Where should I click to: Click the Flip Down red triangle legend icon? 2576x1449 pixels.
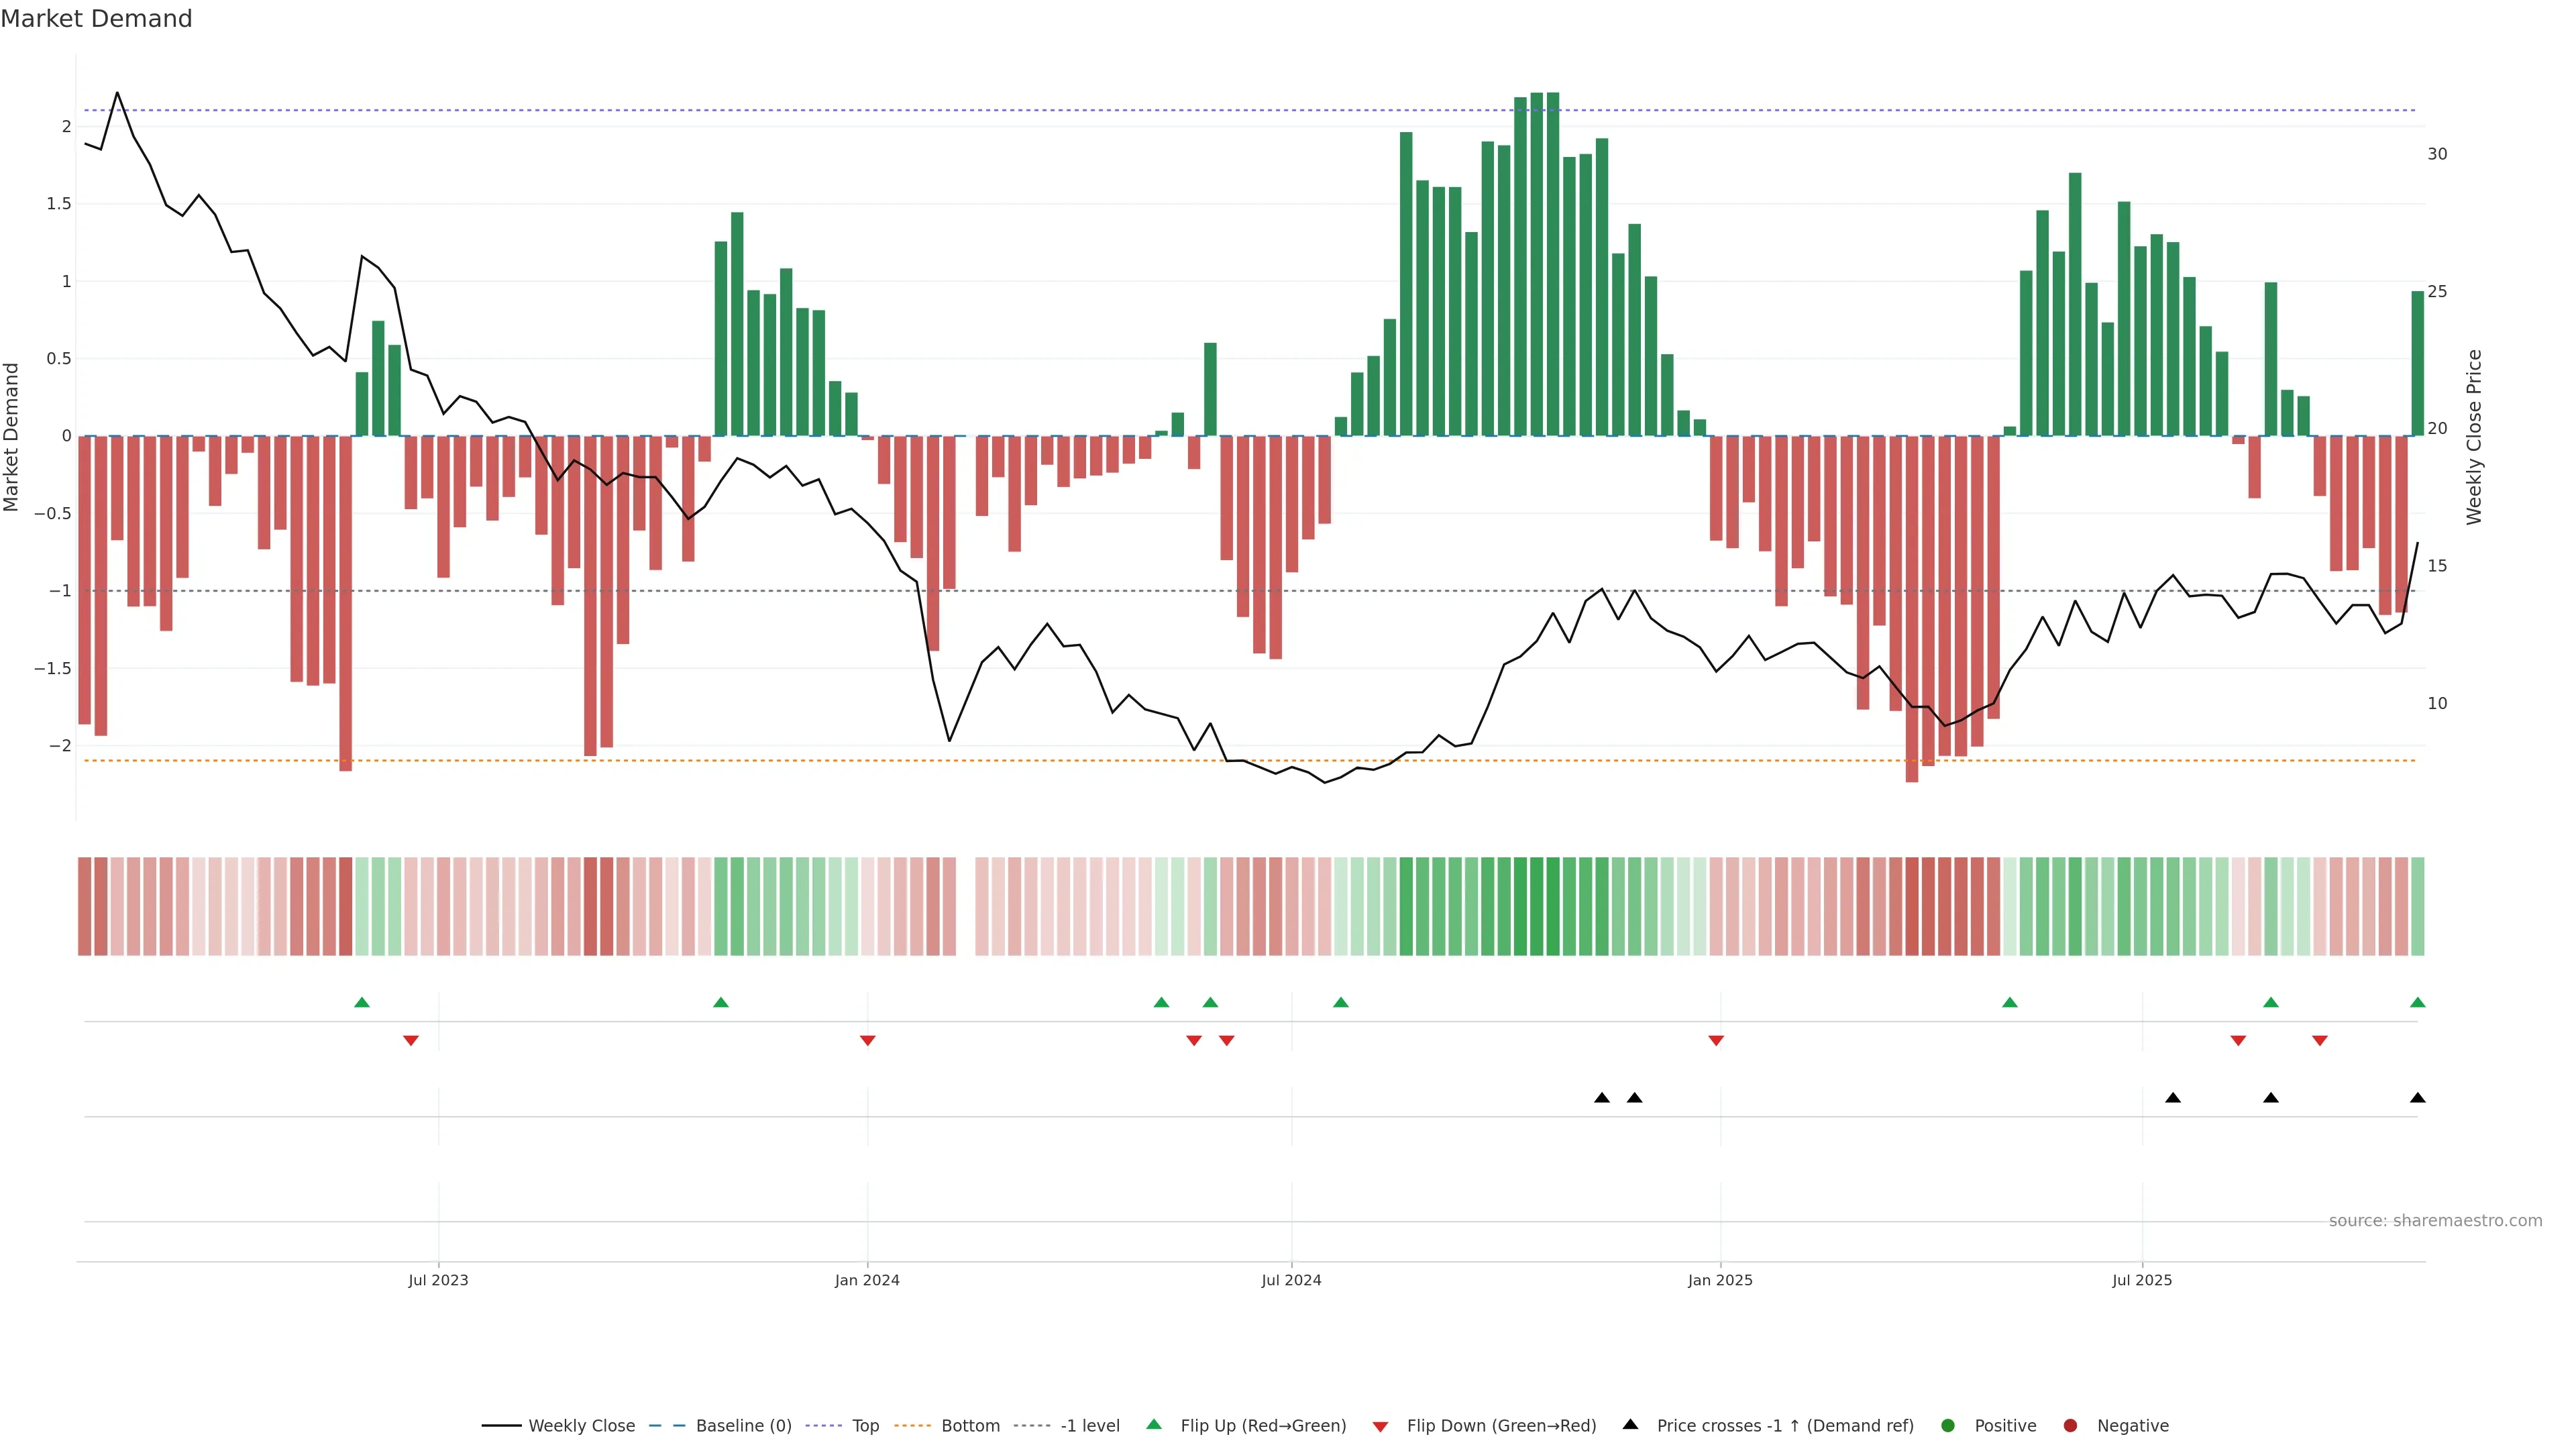[1380, 1426]
